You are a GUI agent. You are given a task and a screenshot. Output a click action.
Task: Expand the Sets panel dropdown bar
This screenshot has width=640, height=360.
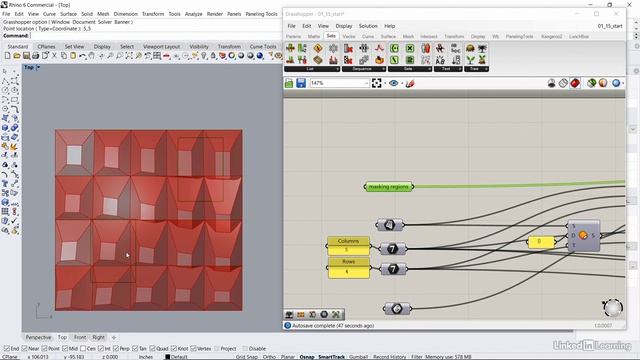click(409, 69)
